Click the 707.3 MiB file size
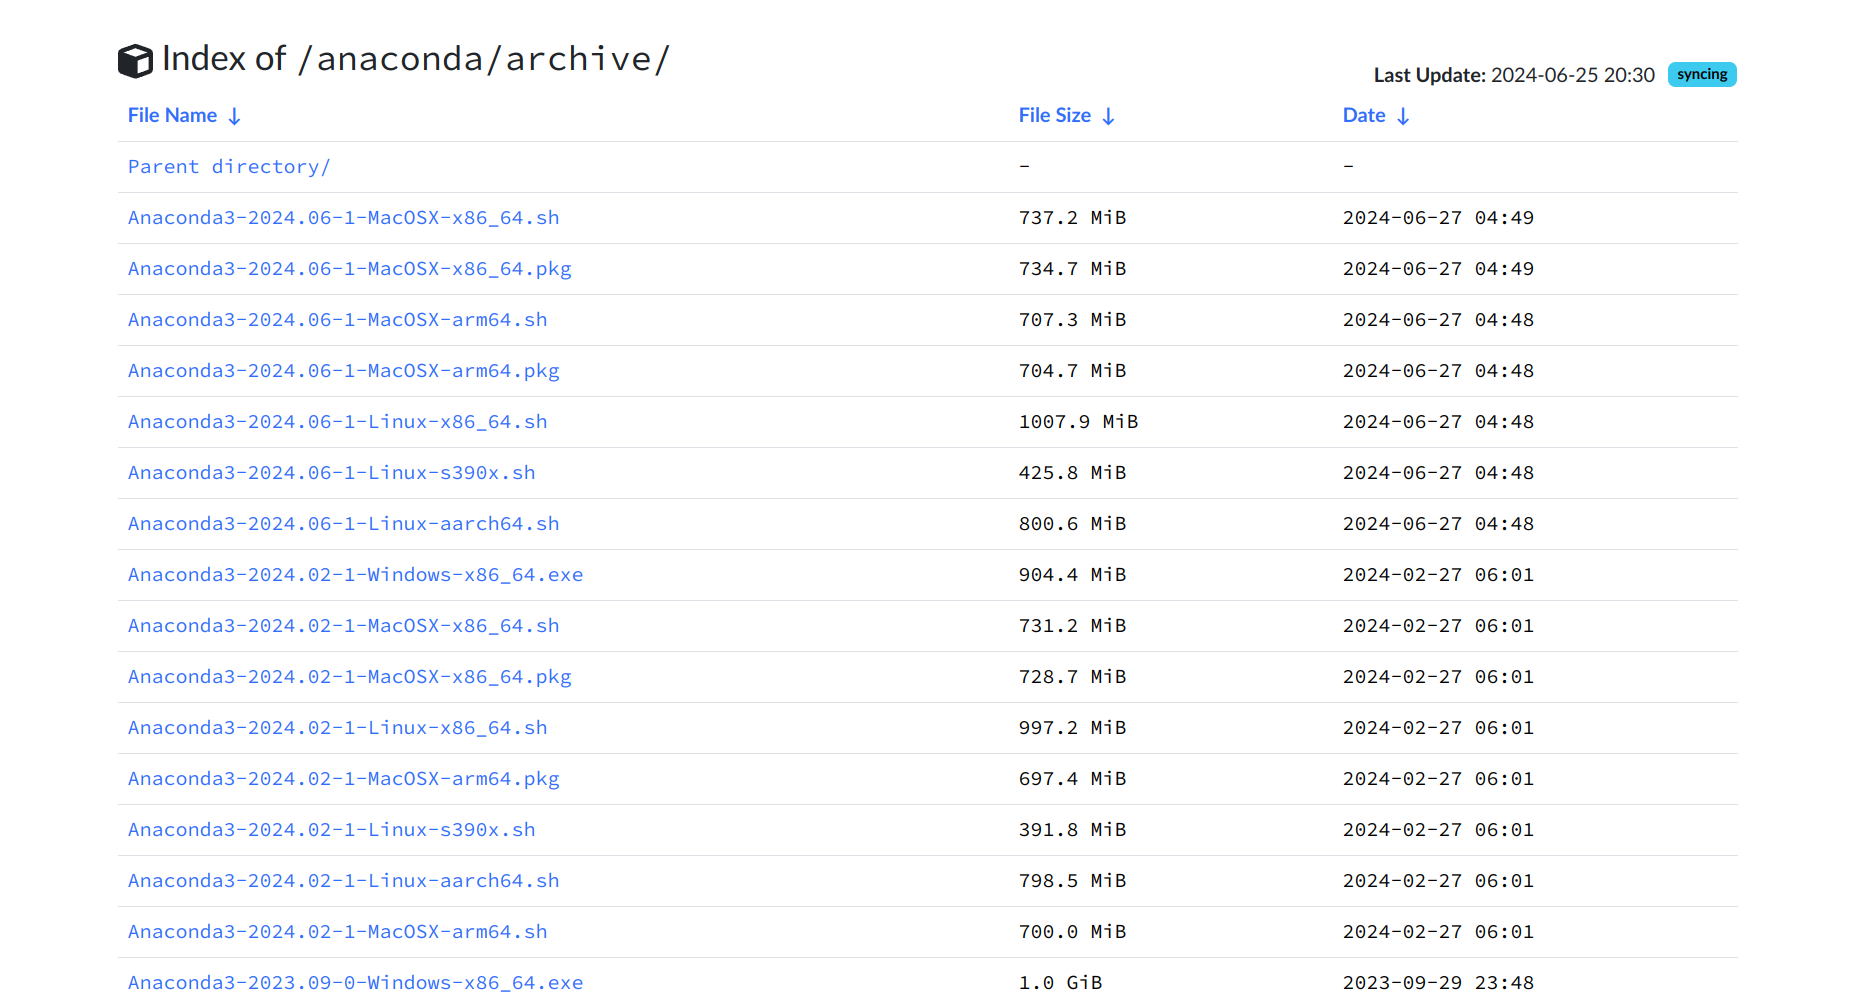Viewport: 1855px width, 994px height. click(1073, 320)
